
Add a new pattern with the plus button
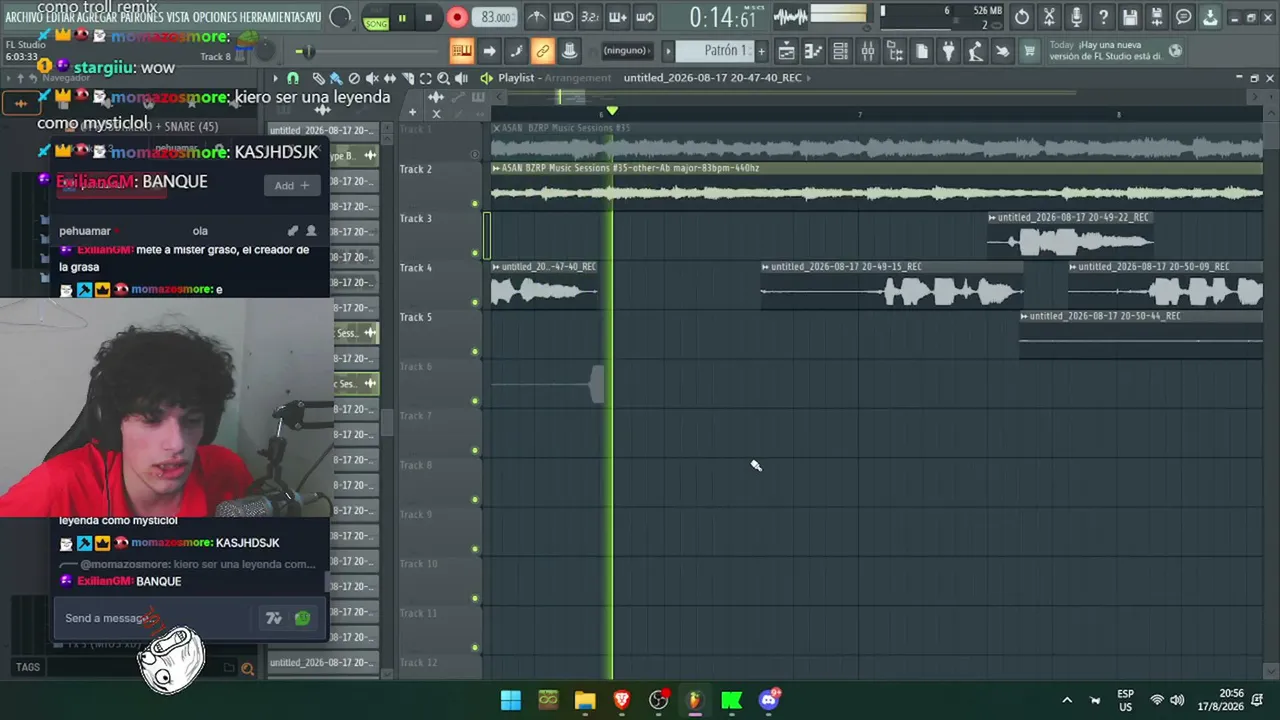[x=761, y=51]
